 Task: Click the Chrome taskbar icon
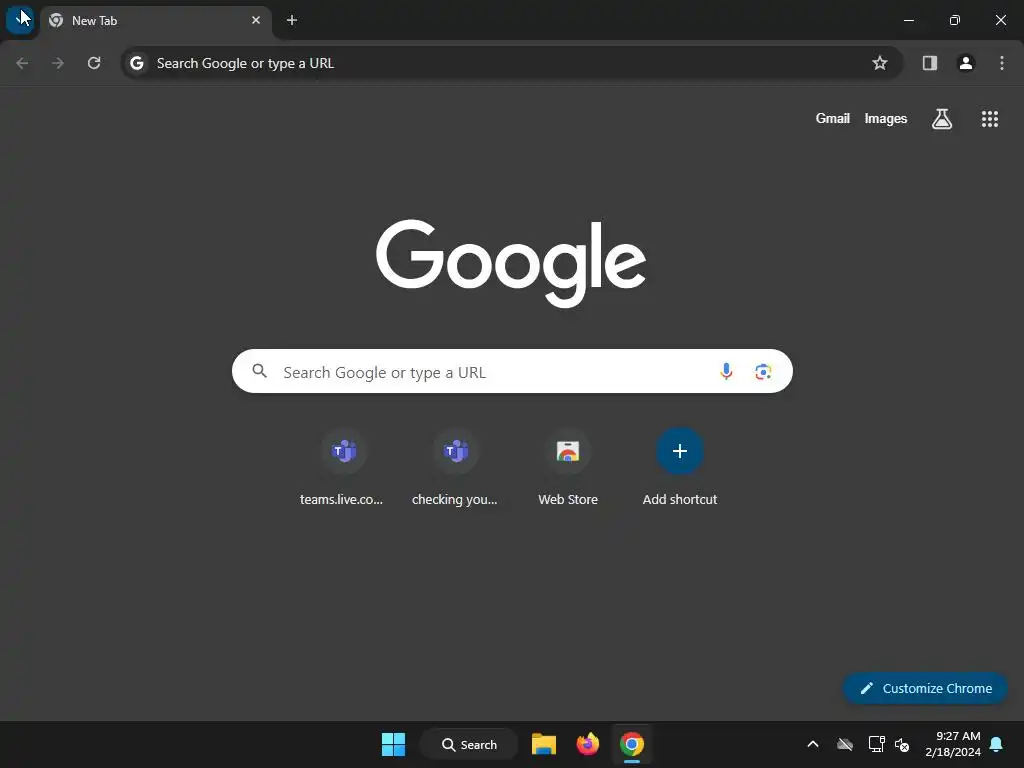point(632,744)
